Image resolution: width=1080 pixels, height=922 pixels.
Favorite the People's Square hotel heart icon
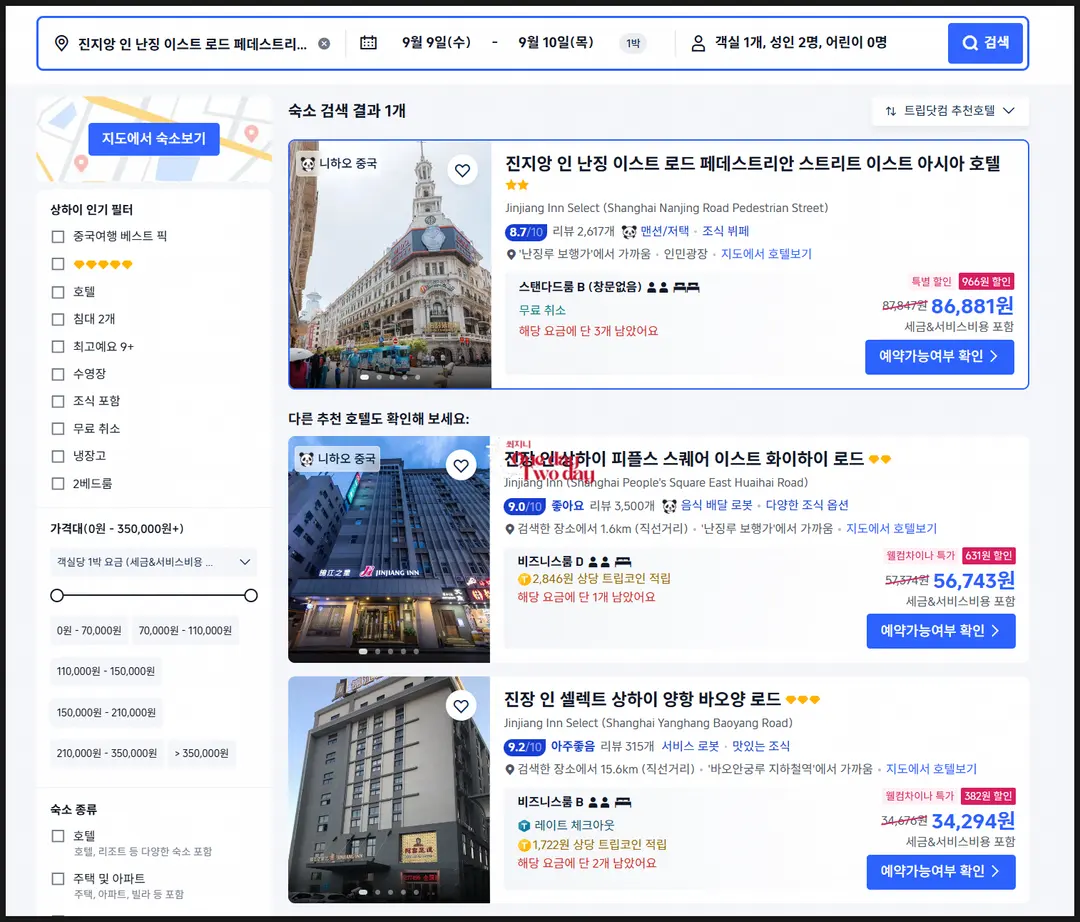coord(461,465)
